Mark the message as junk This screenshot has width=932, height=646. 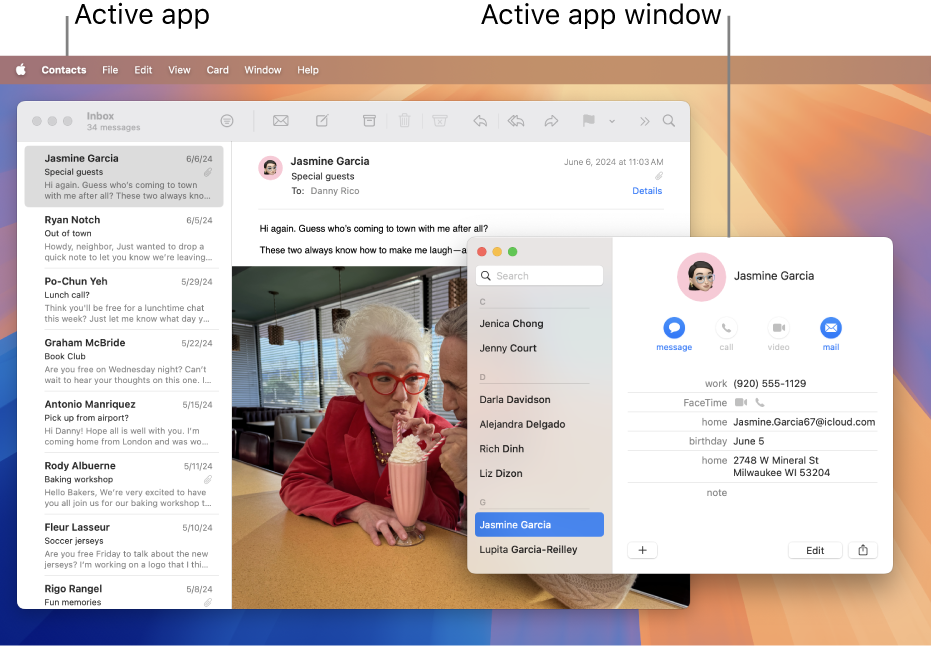click(x=440, y=120)
